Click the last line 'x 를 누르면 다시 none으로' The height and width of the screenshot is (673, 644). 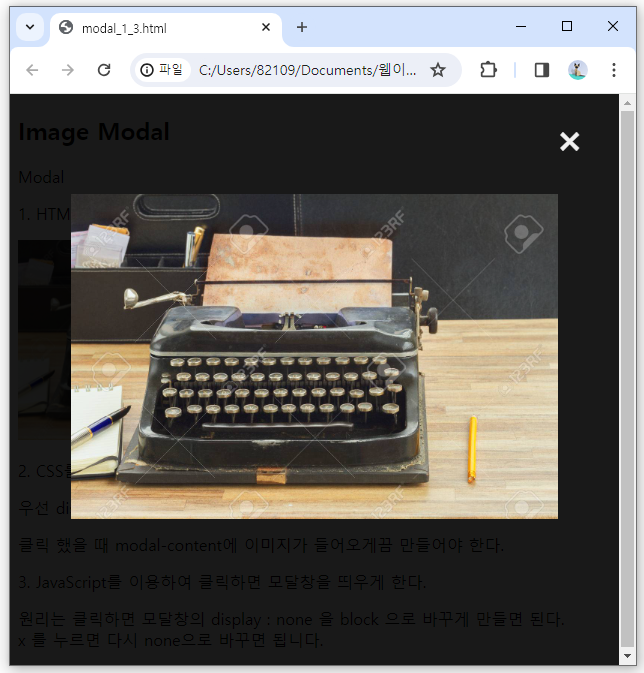[x=170, y=640]
